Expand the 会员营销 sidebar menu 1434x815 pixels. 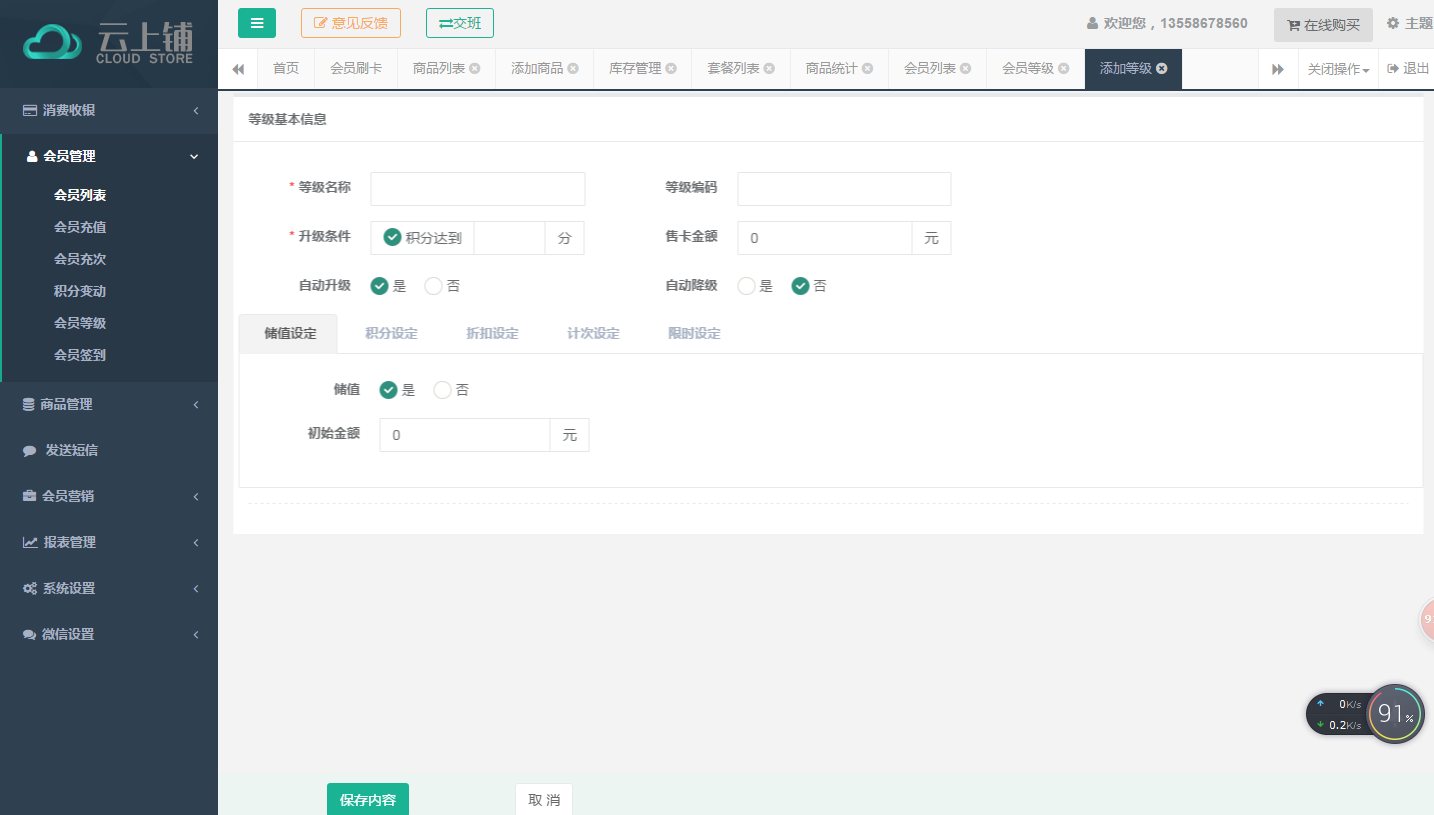pos(109,496)
